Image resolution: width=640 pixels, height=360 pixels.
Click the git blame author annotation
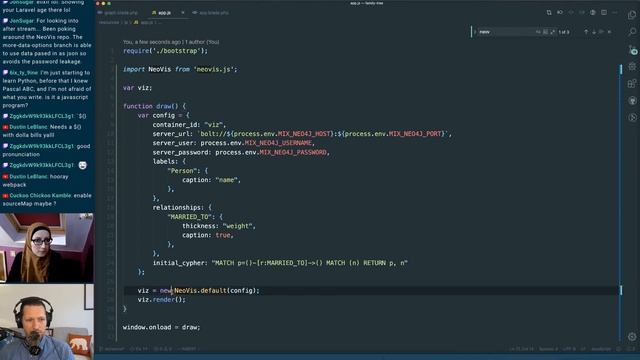171,42
